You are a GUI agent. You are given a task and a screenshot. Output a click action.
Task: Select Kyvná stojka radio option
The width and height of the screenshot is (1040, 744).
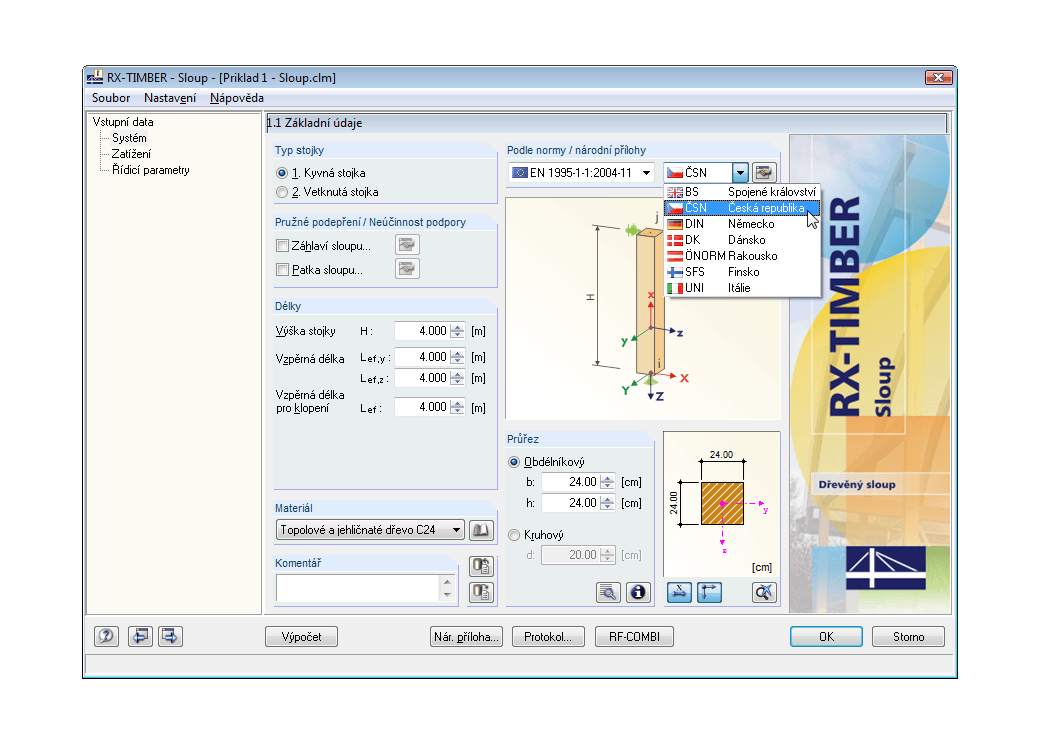282,173
